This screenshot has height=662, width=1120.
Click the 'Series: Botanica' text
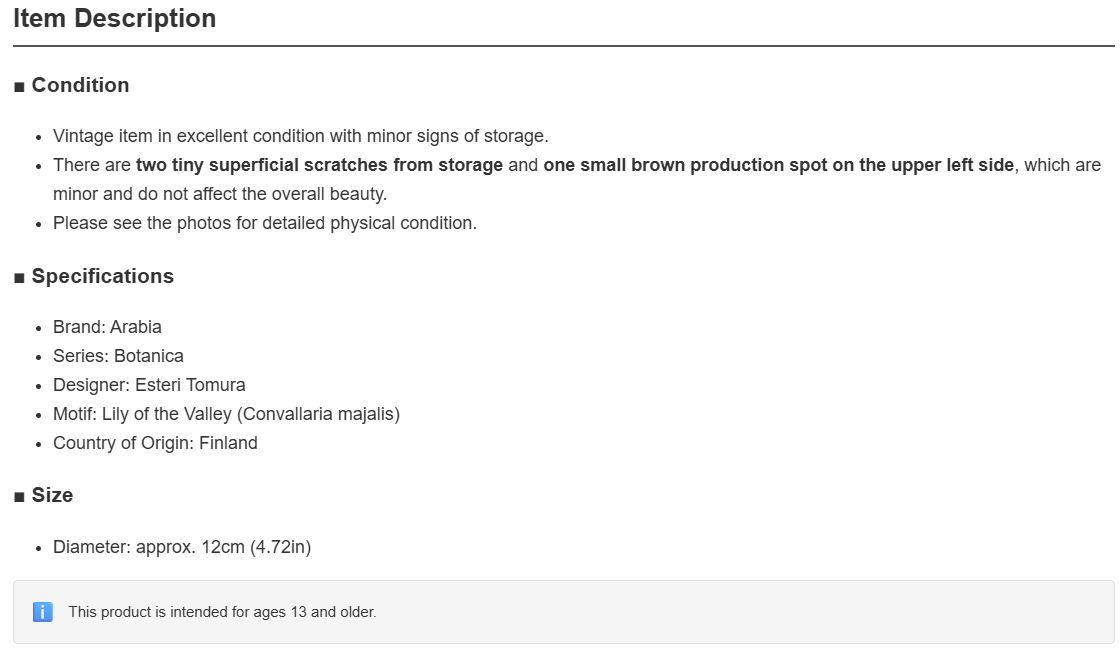pyautogui.click(x=118, y=356)
